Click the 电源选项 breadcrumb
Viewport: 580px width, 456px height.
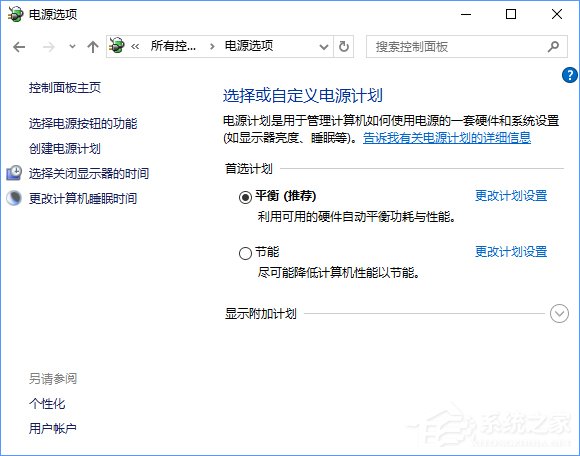tap(249, 46)
